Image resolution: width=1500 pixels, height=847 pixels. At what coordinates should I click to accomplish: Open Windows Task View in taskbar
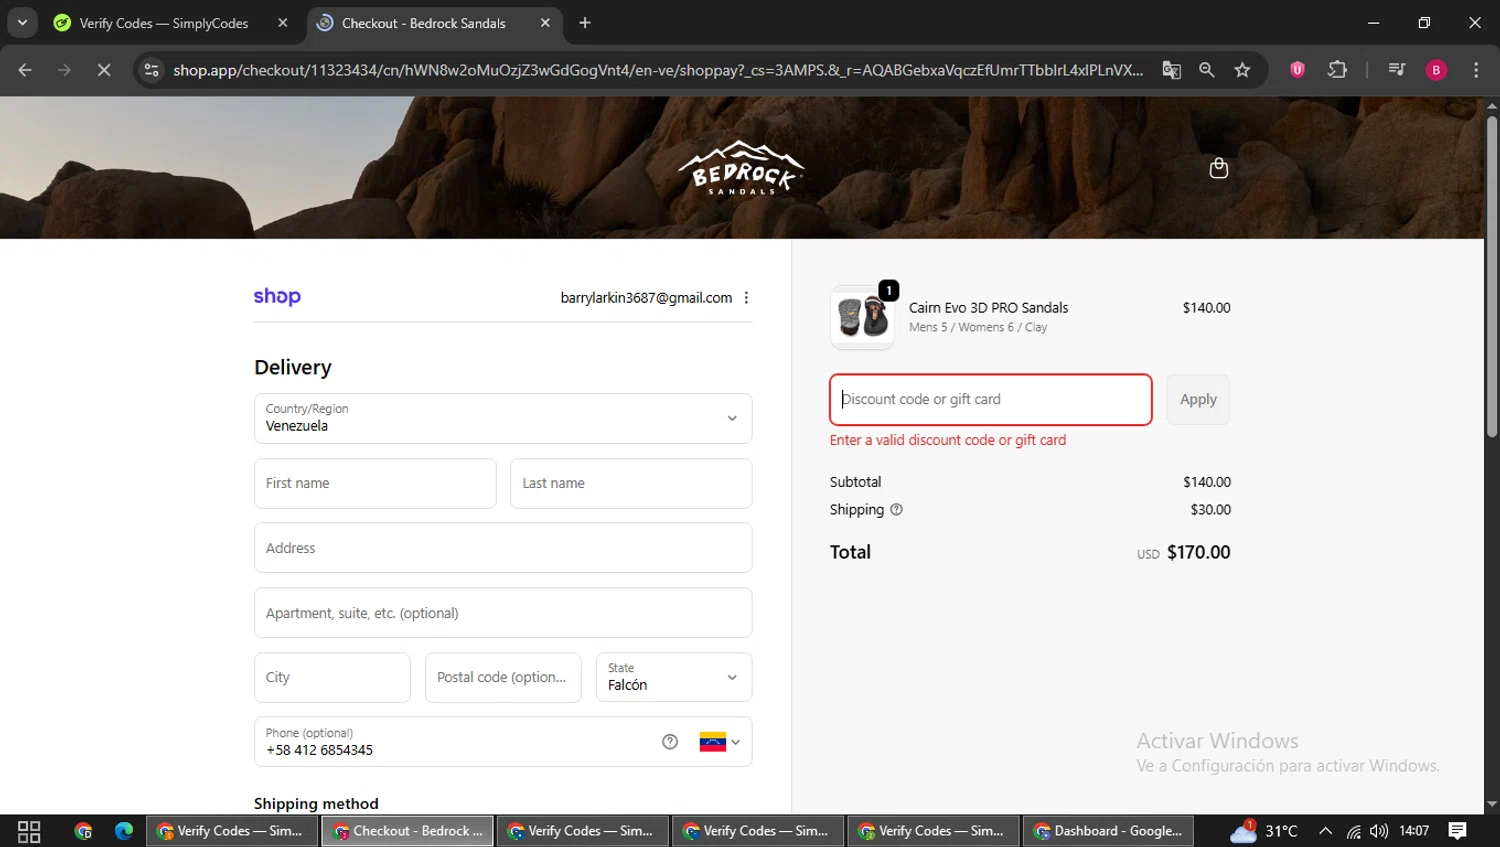coord(29,831)
